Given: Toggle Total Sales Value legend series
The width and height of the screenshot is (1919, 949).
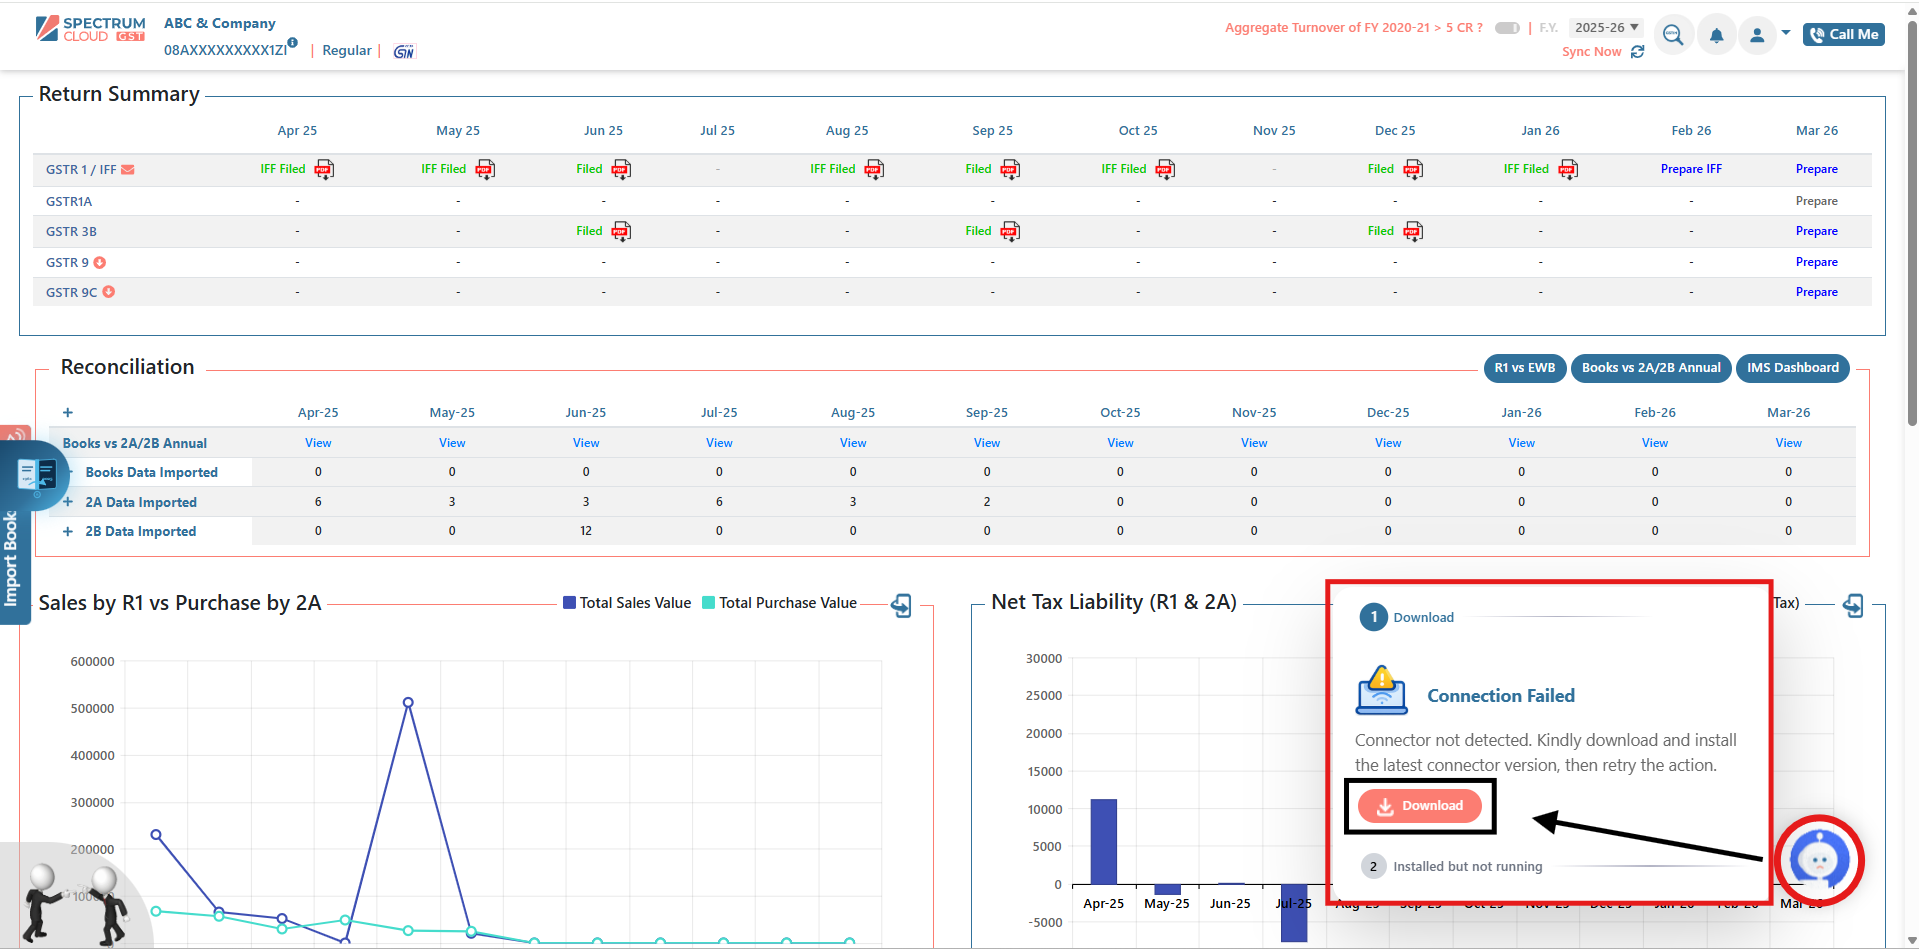Looking at the screenshot, I should pyautogui.click(x=627, y=603).
